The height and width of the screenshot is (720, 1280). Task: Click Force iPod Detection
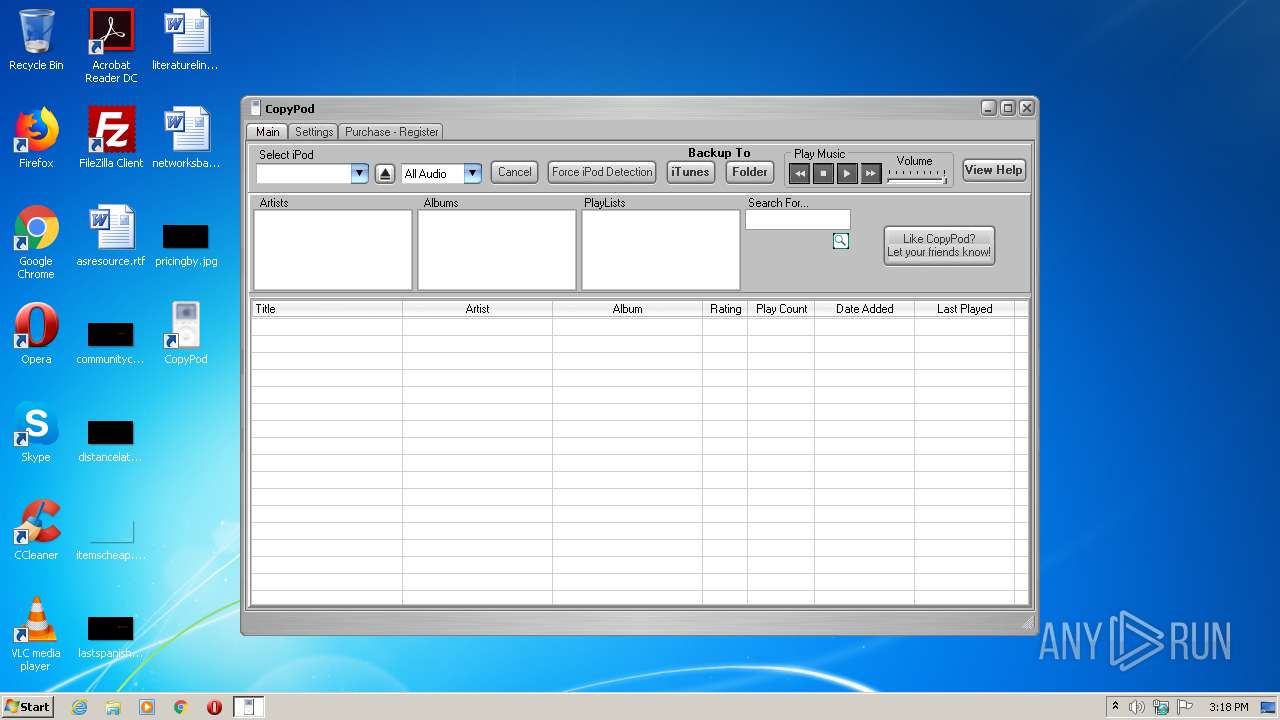click(602, 172)
